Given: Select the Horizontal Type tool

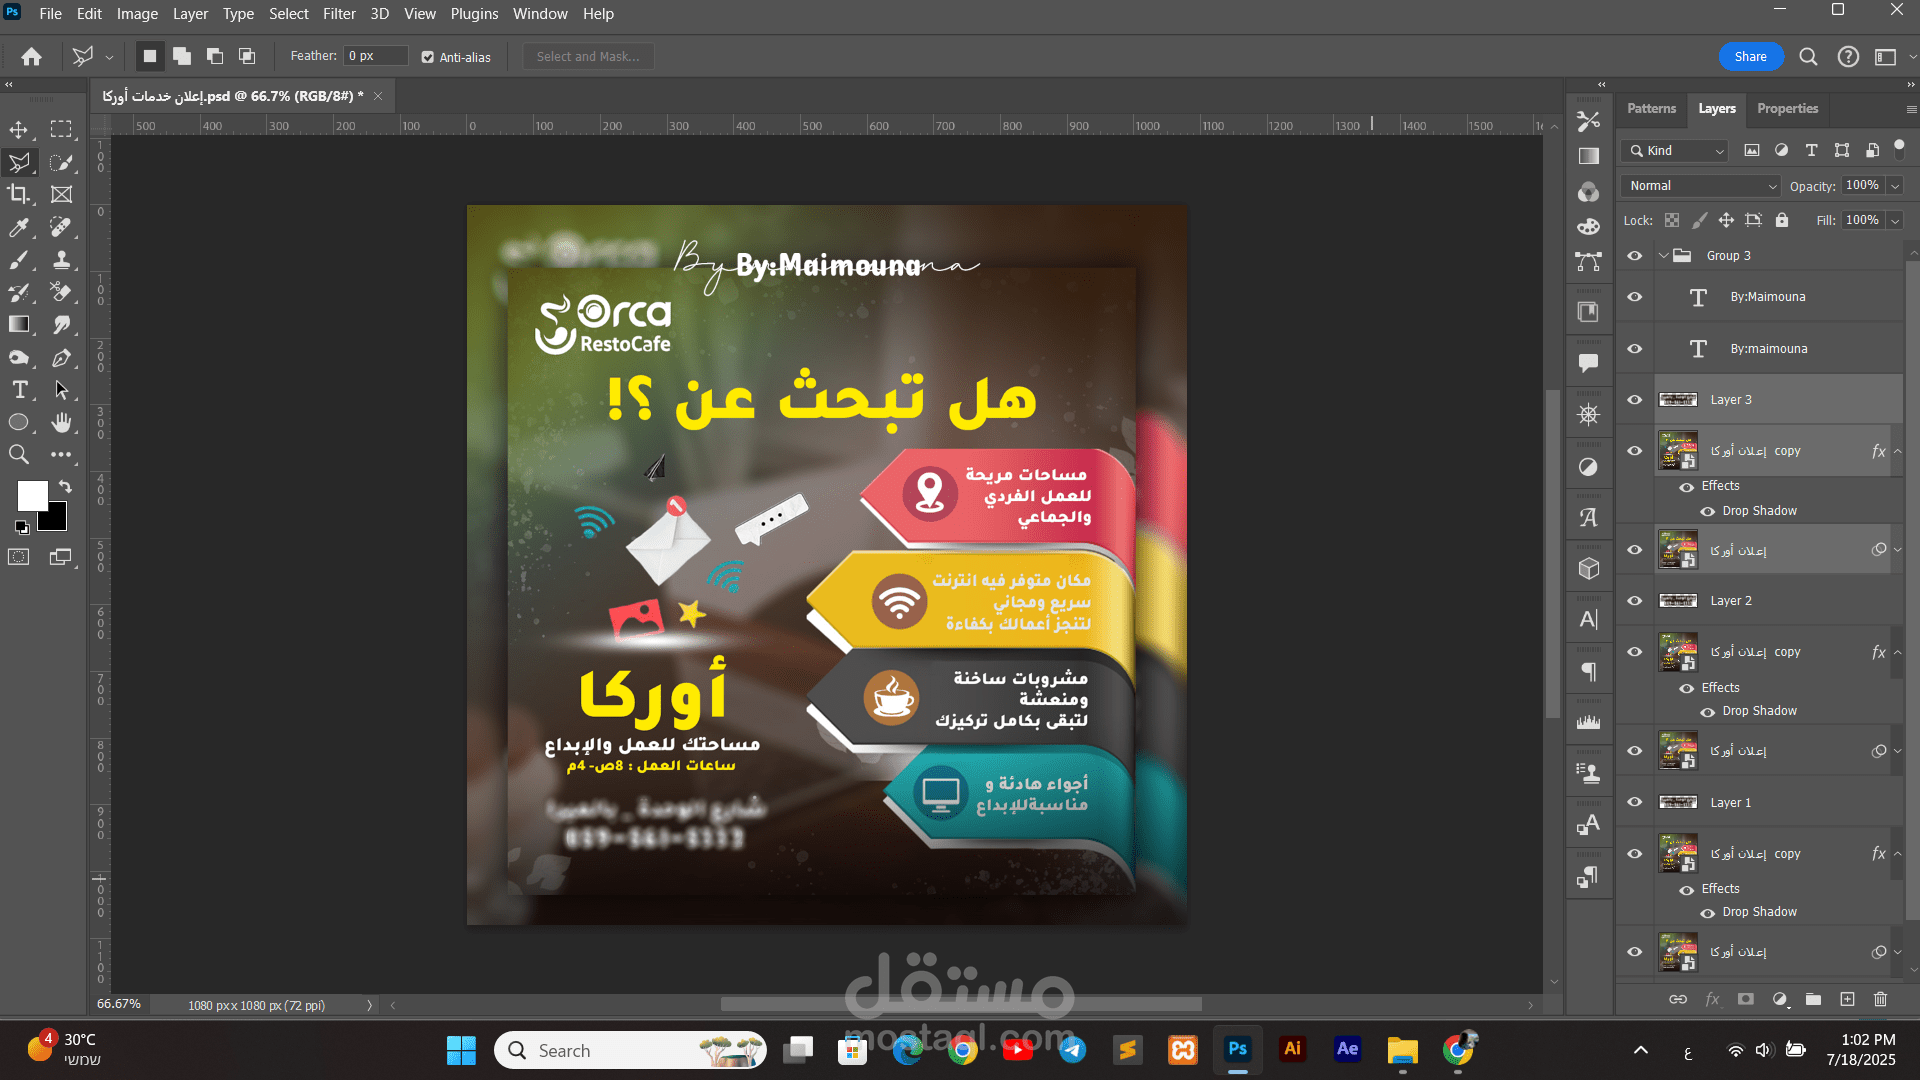Looking at the screenshot, I should coord(19,390).
